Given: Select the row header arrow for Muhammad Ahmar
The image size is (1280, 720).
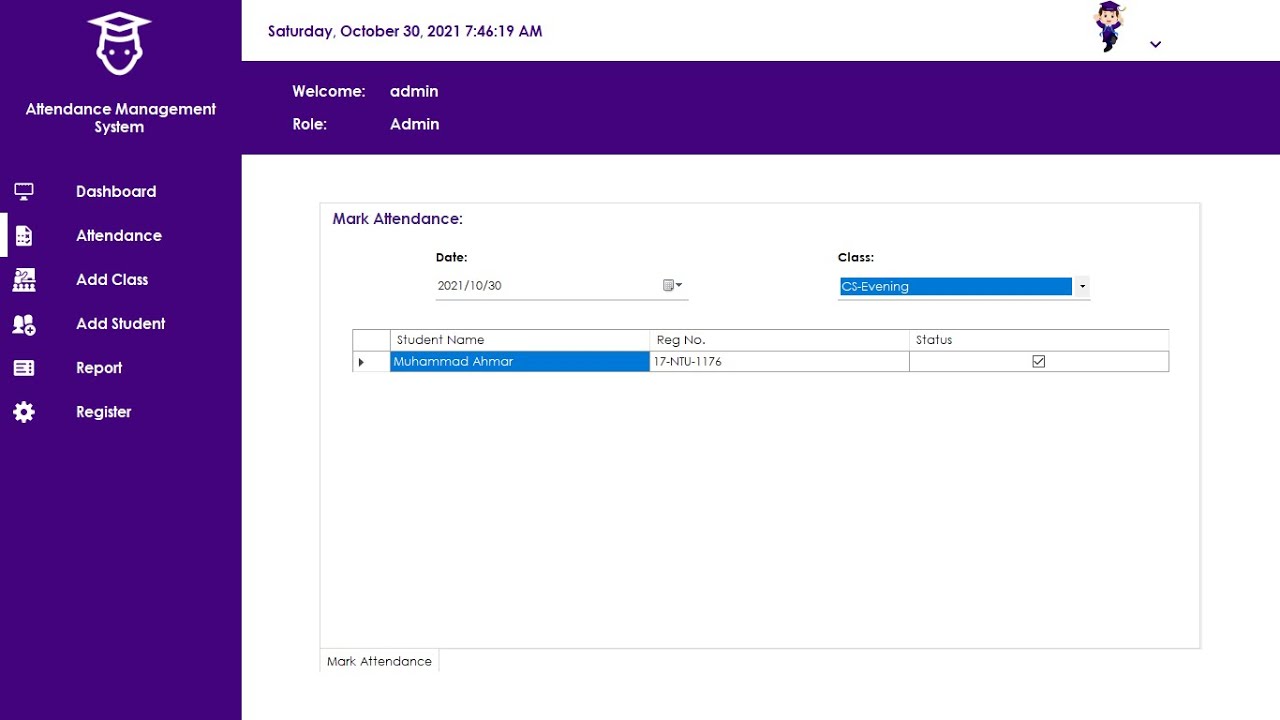Looking at the screenshot, I should (371, 362).
